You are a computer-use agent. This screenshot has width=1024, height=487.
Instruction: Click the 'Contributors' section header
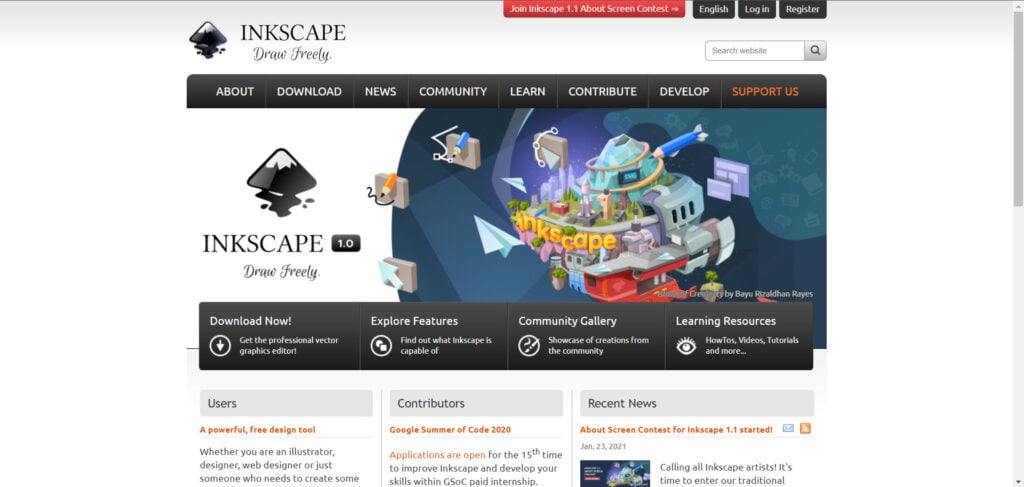coord(476,403)
